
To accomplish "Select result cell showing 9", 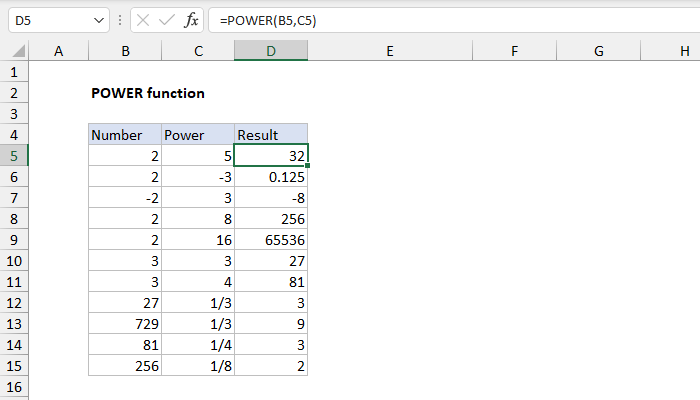I will point(271,324).
